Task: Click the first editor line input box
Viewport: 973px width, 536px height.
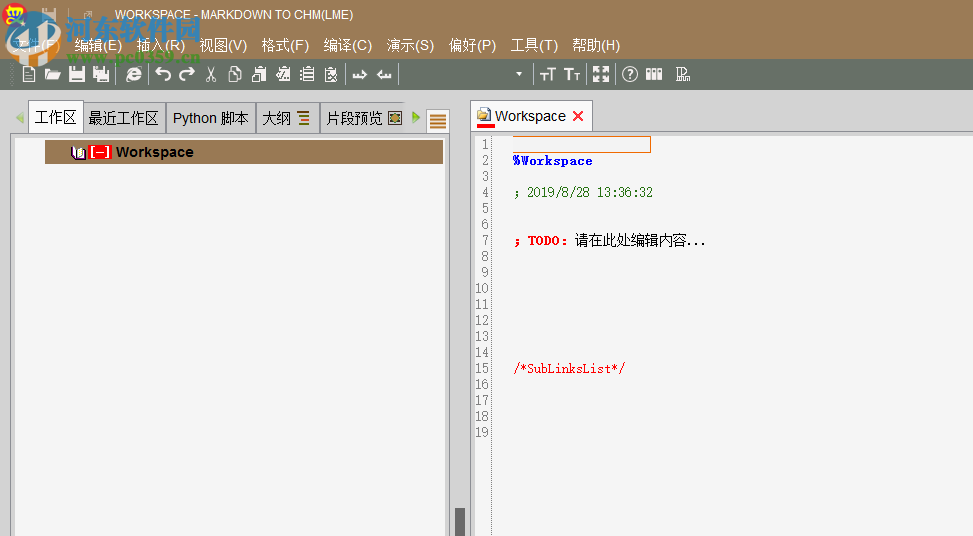Action: point(581,145)
